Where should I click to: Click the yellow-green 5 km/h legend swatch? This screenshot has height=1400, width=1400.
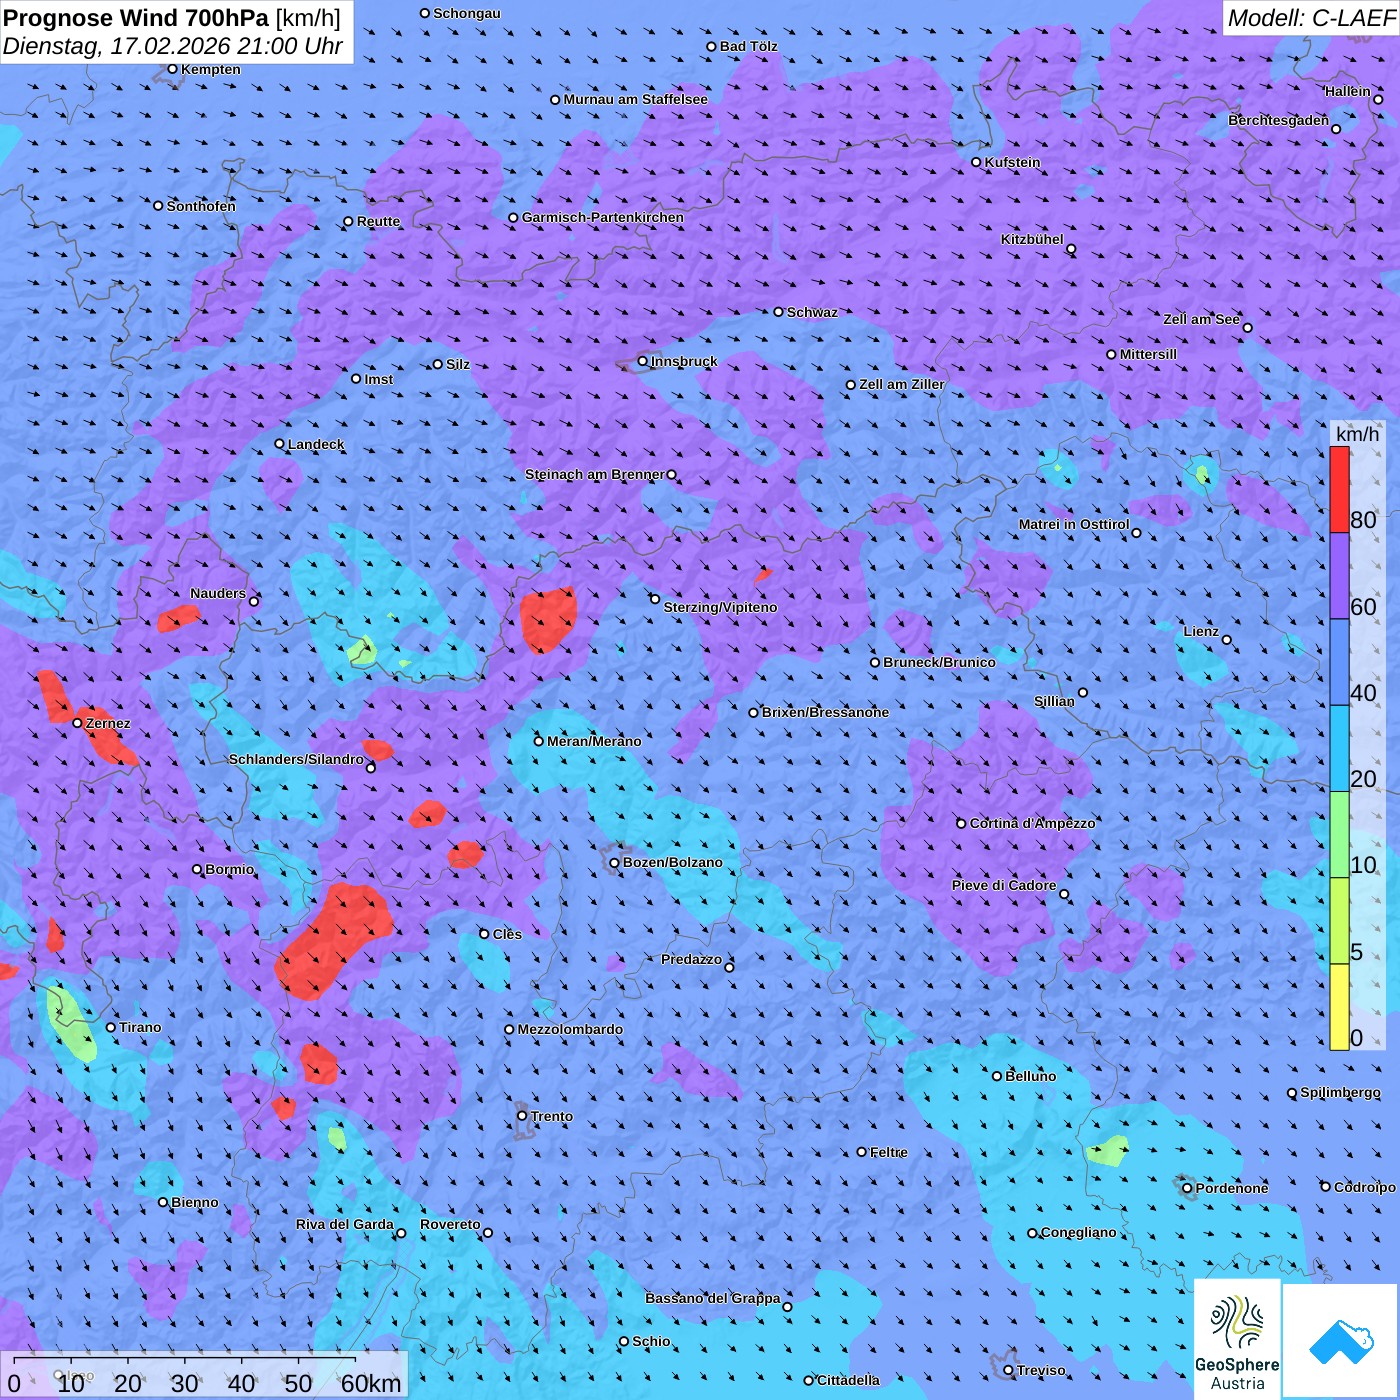click(x=1339, y=921)
